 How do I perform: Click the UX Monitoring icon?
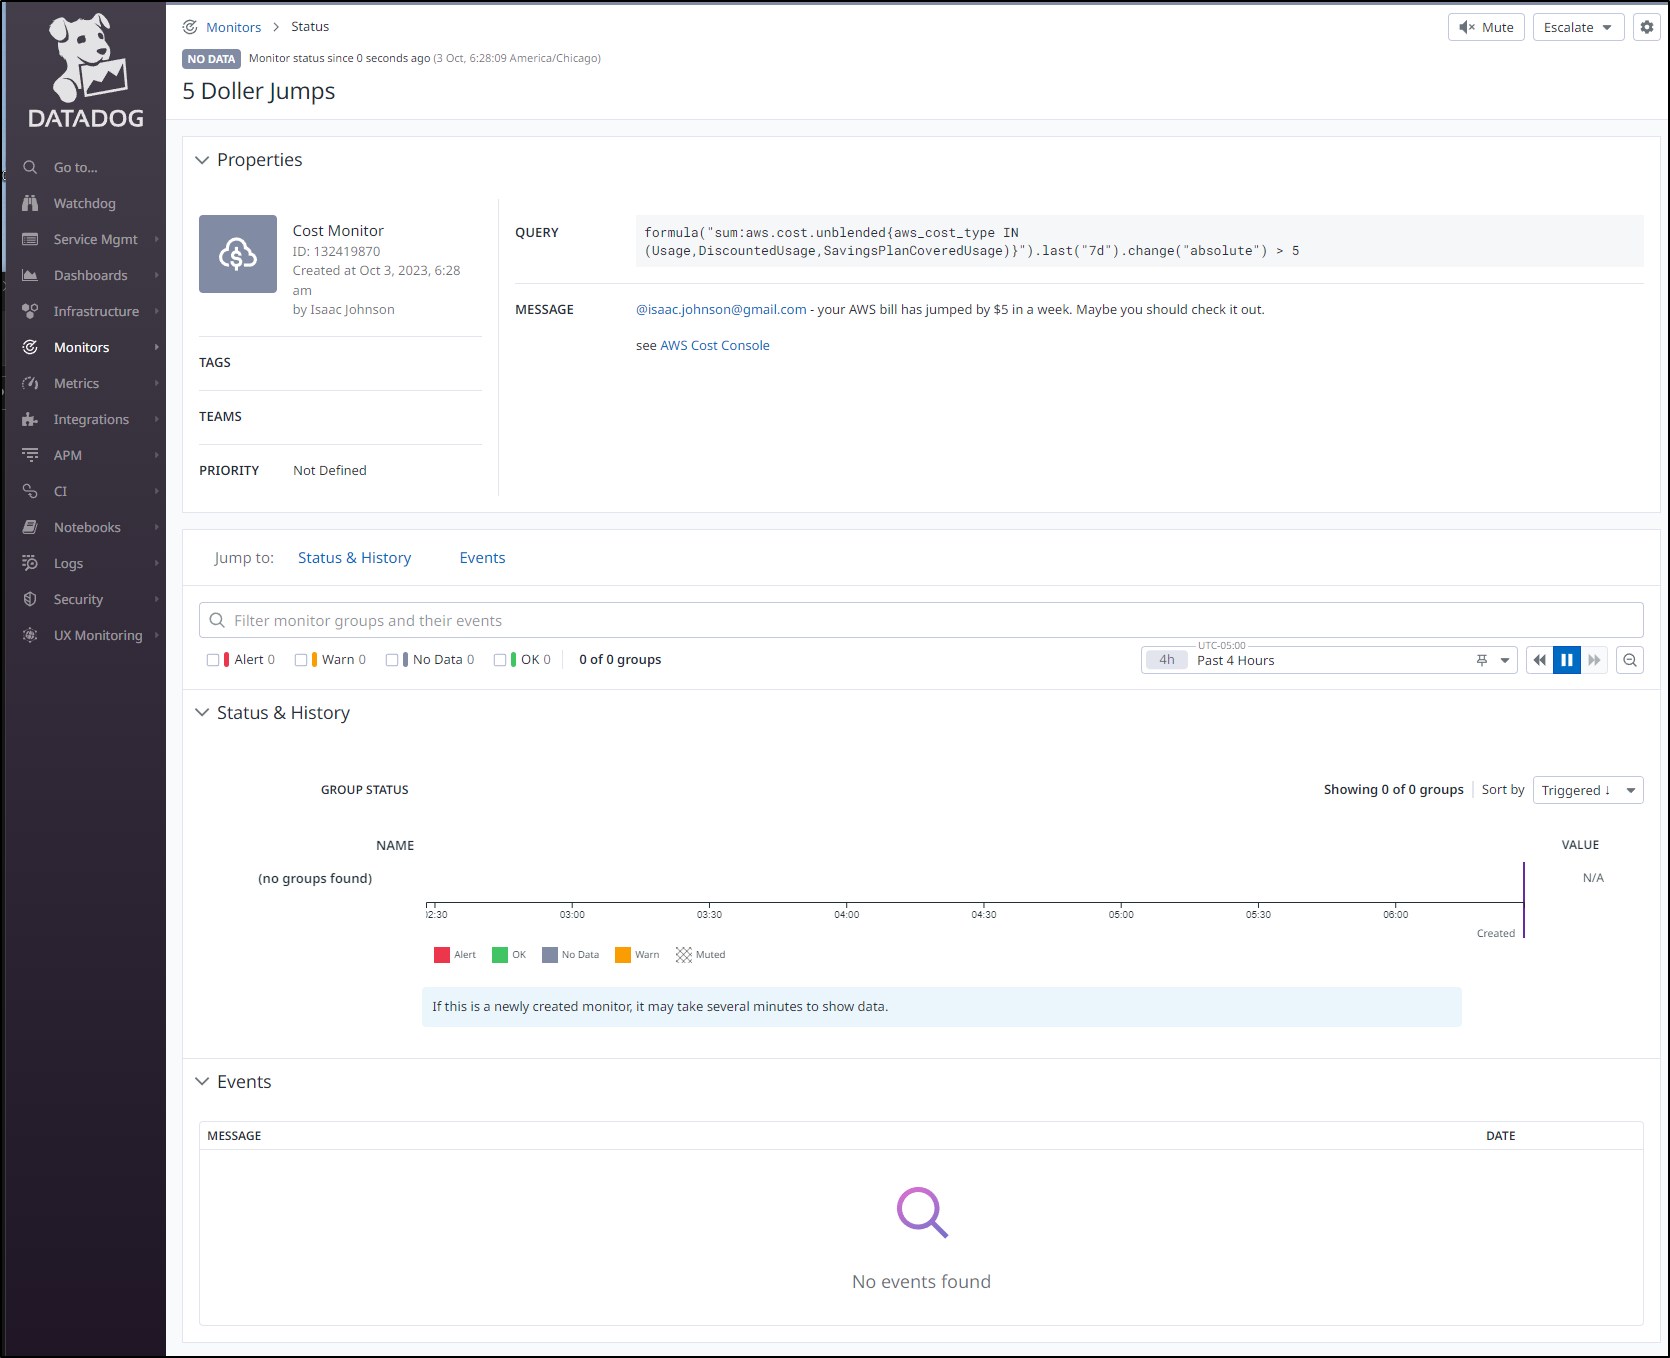(x=31, y=635)
